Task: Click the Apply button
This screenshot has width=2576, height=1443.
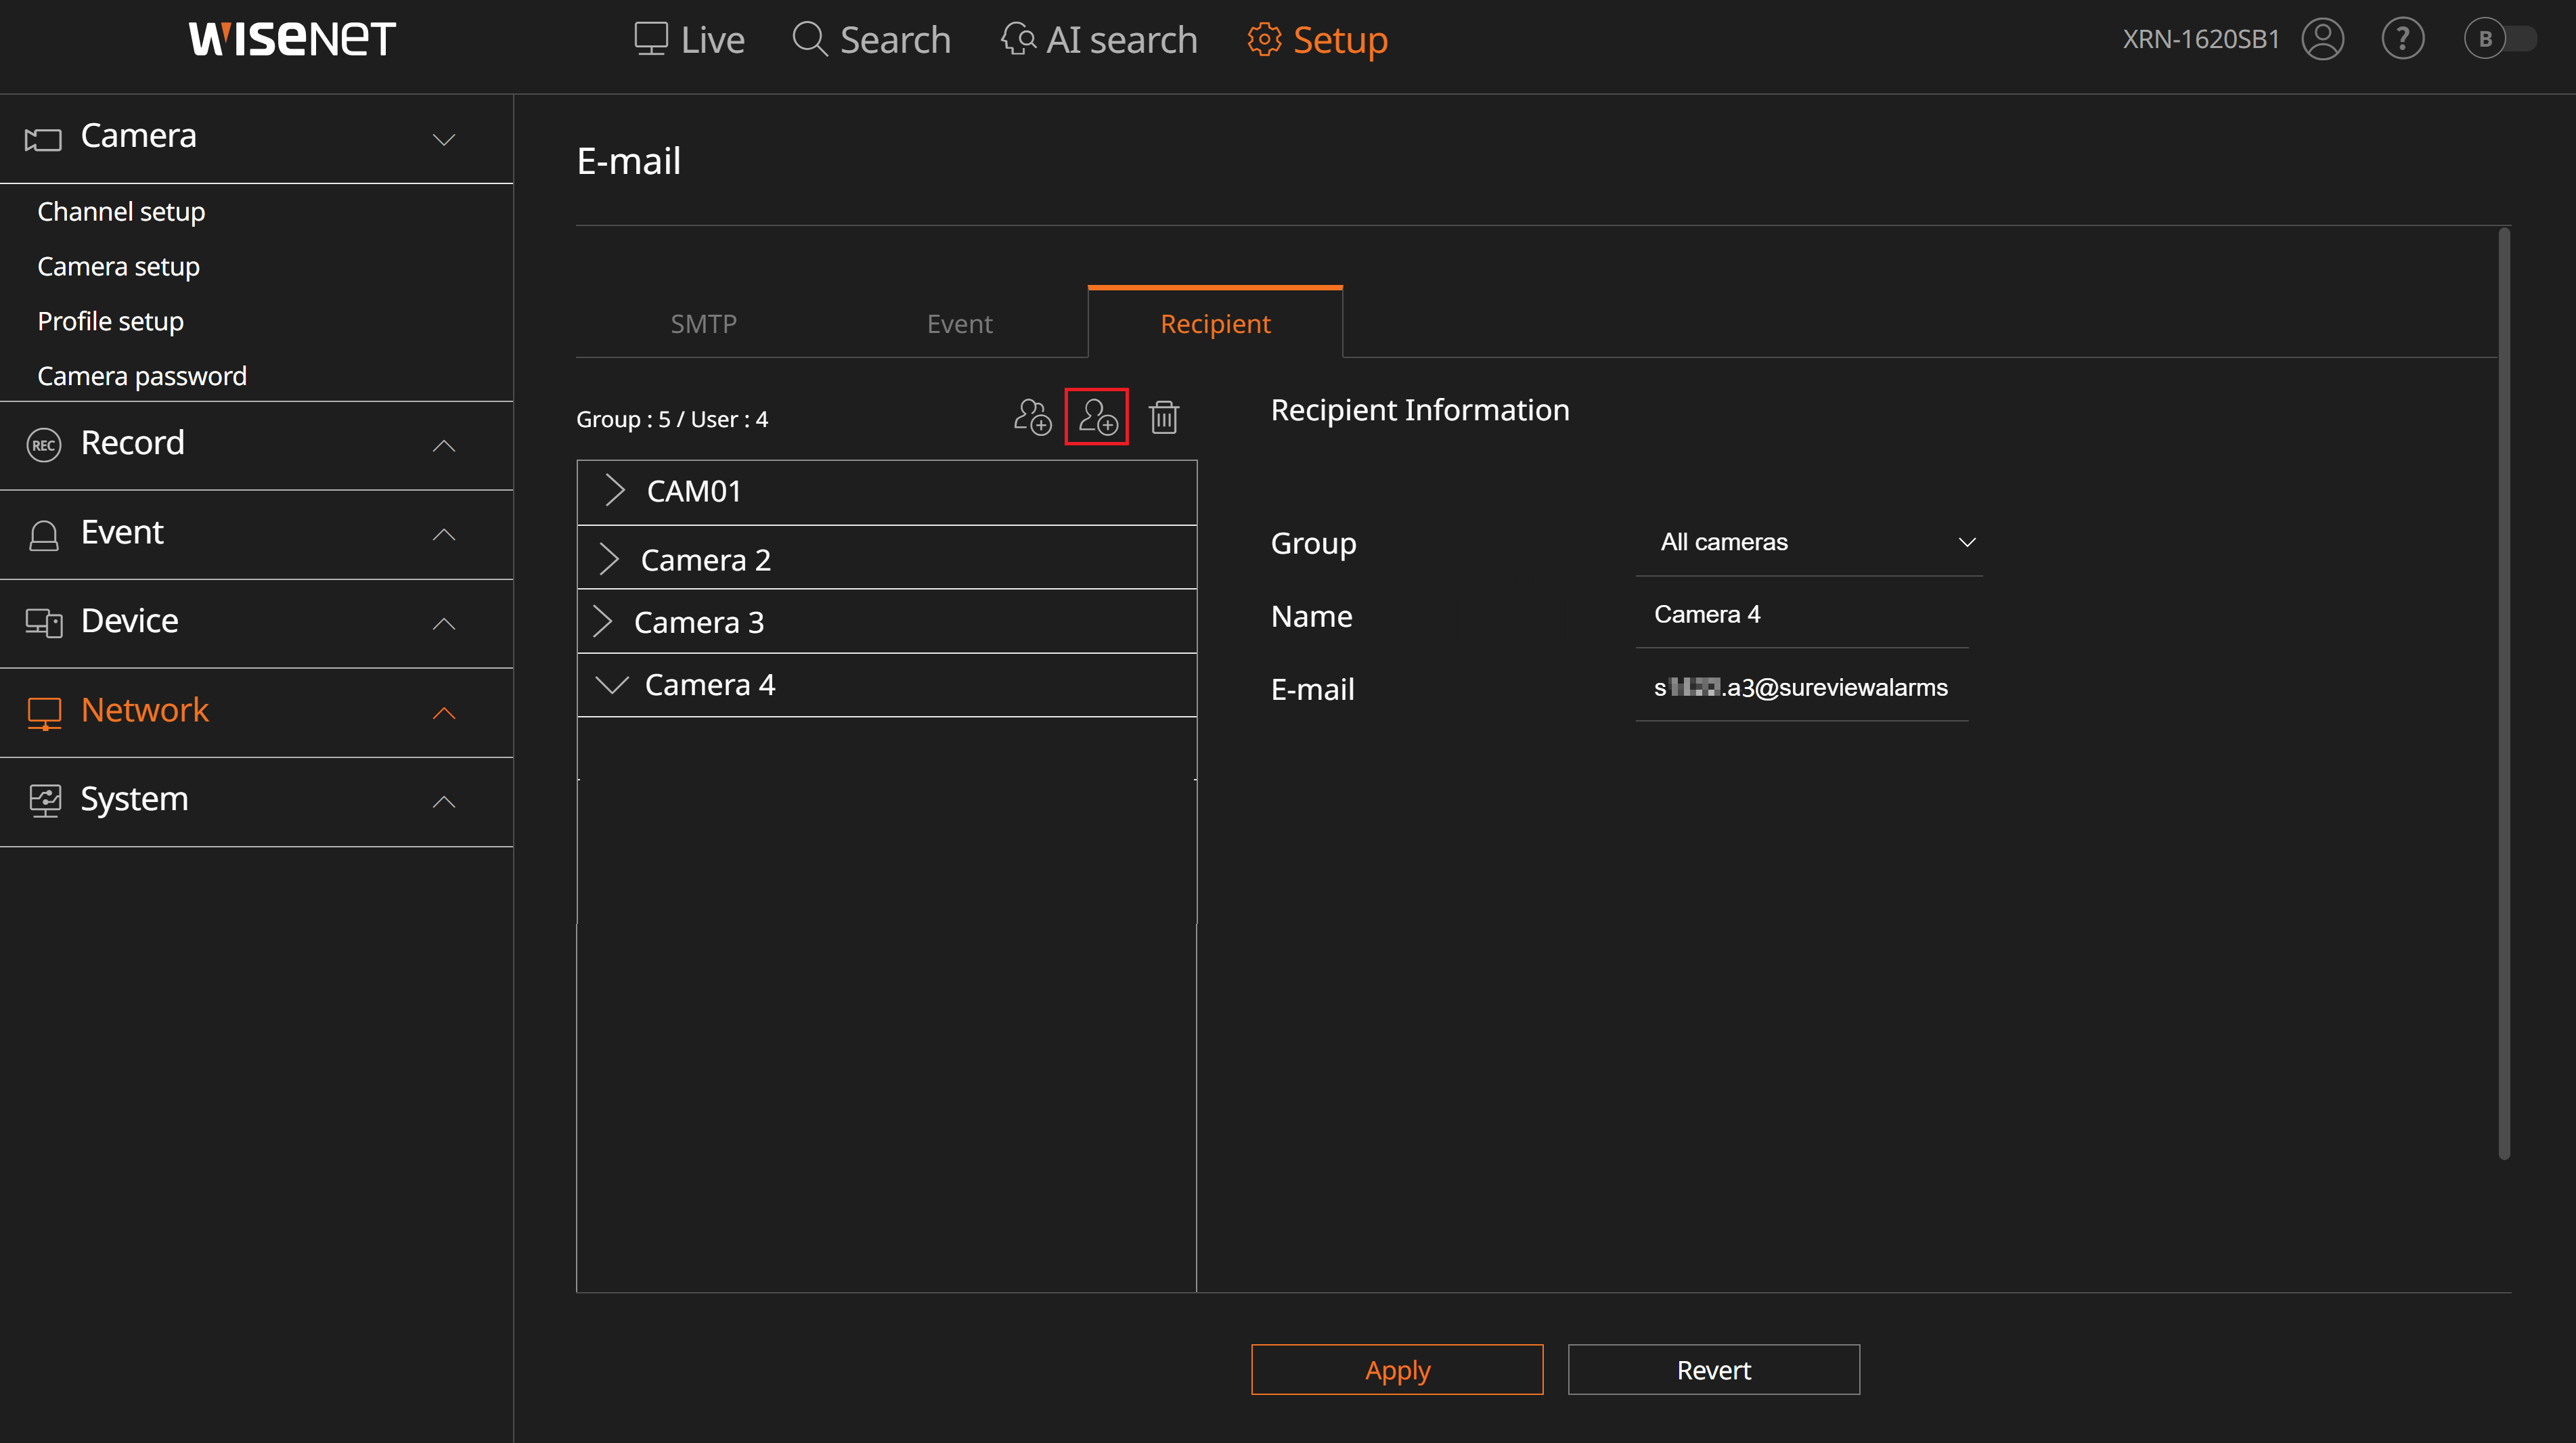Action: point(1397,1369)
